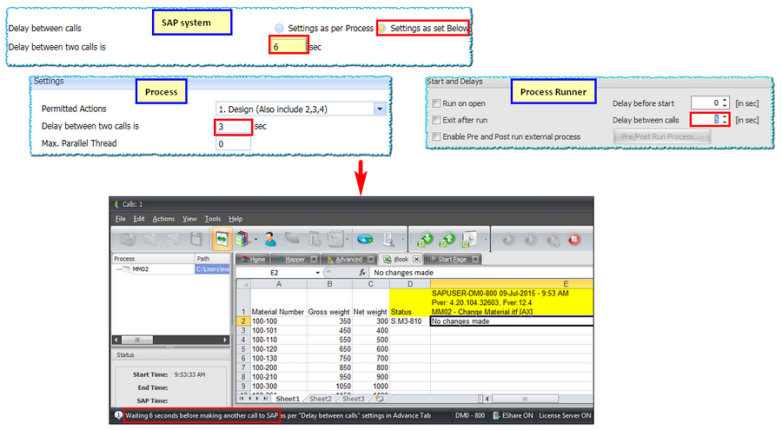Click the floppy disk Save icon
Viewport: 782px width, 430px height.
(196, 239)
